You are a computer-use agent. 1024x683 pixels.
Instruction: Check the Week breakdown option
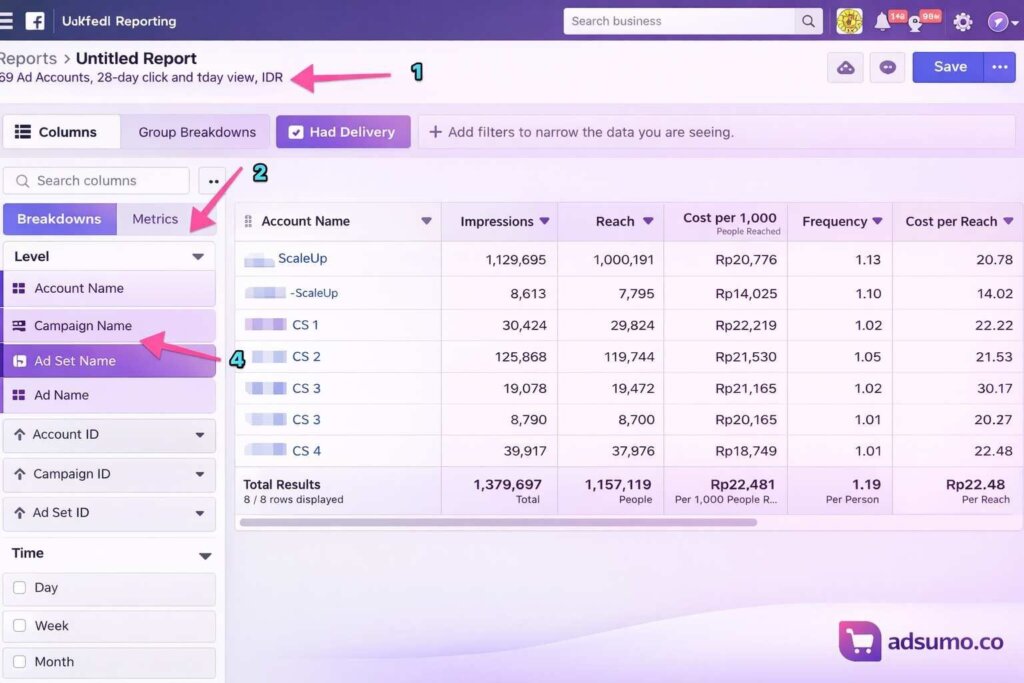tap(20, 626)
